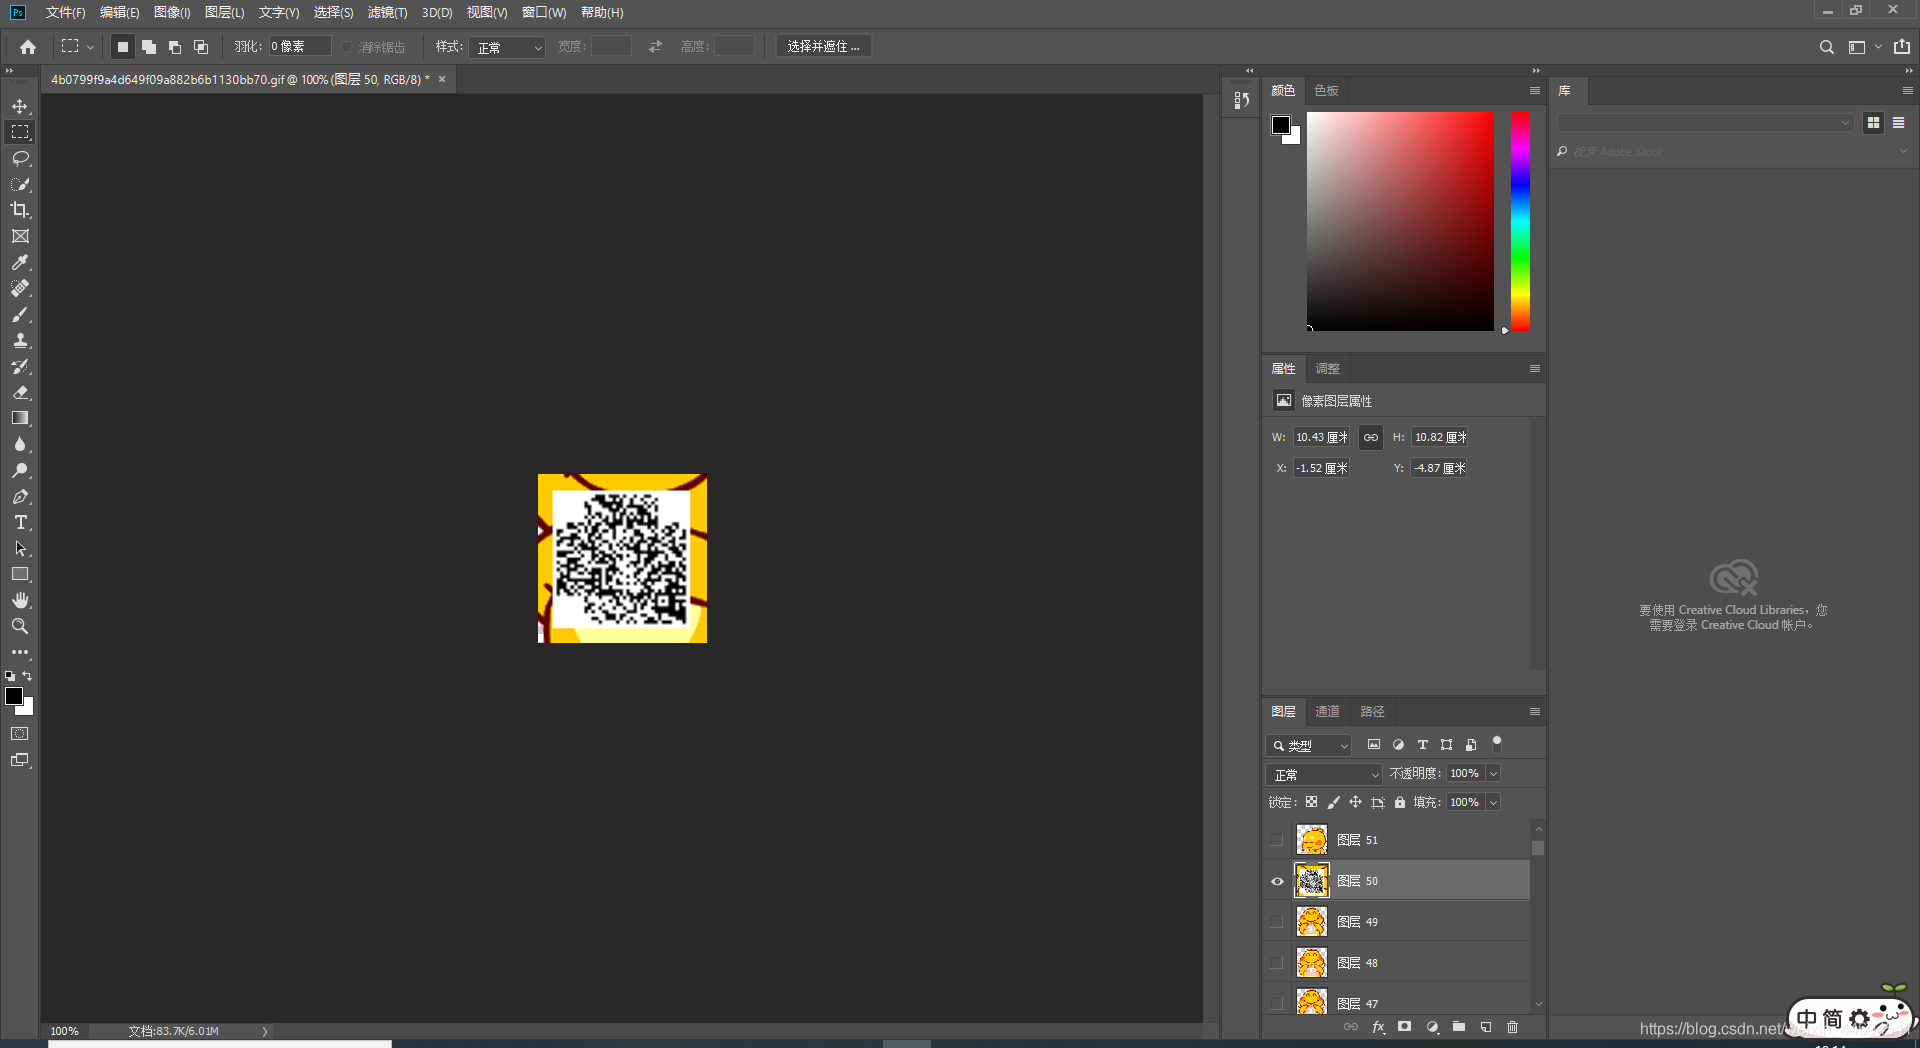The width and height of the screenshot is (1920, 1048).
Task: Select the Spot Healing Brush tool
Action: 20,288
